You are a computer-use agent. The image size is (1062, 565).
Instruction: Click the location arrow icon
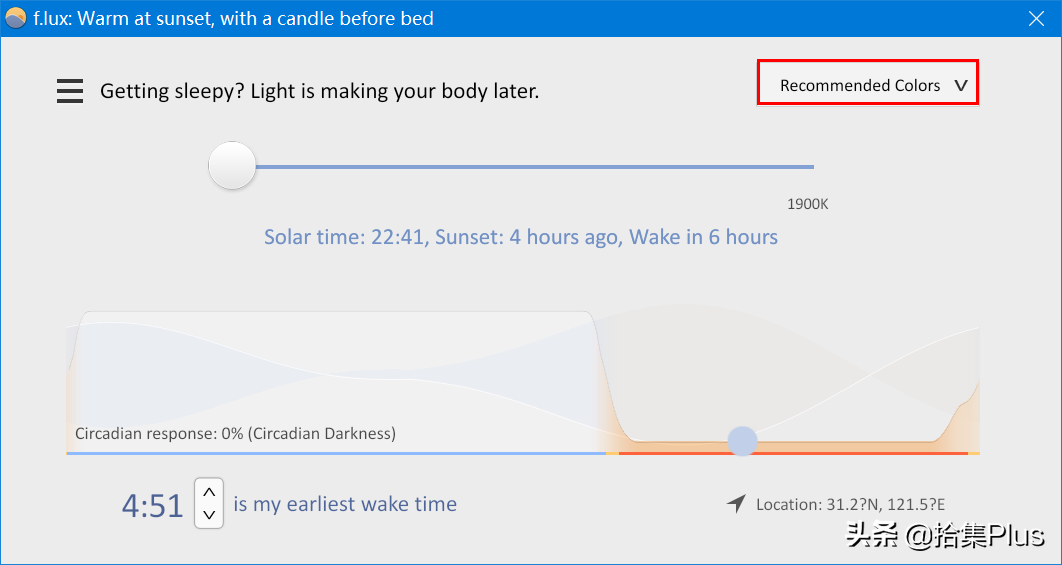[x=736, y=504]
